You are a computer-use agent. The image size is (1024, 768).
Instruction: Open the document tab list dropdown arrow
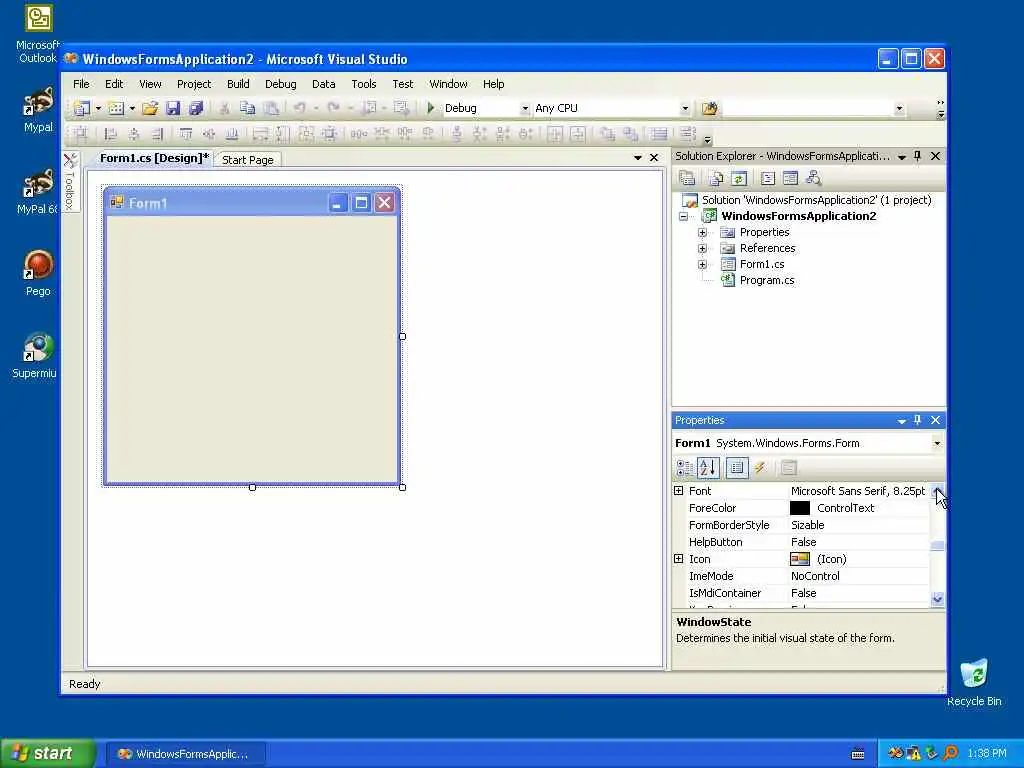click(x=637, y=157)
